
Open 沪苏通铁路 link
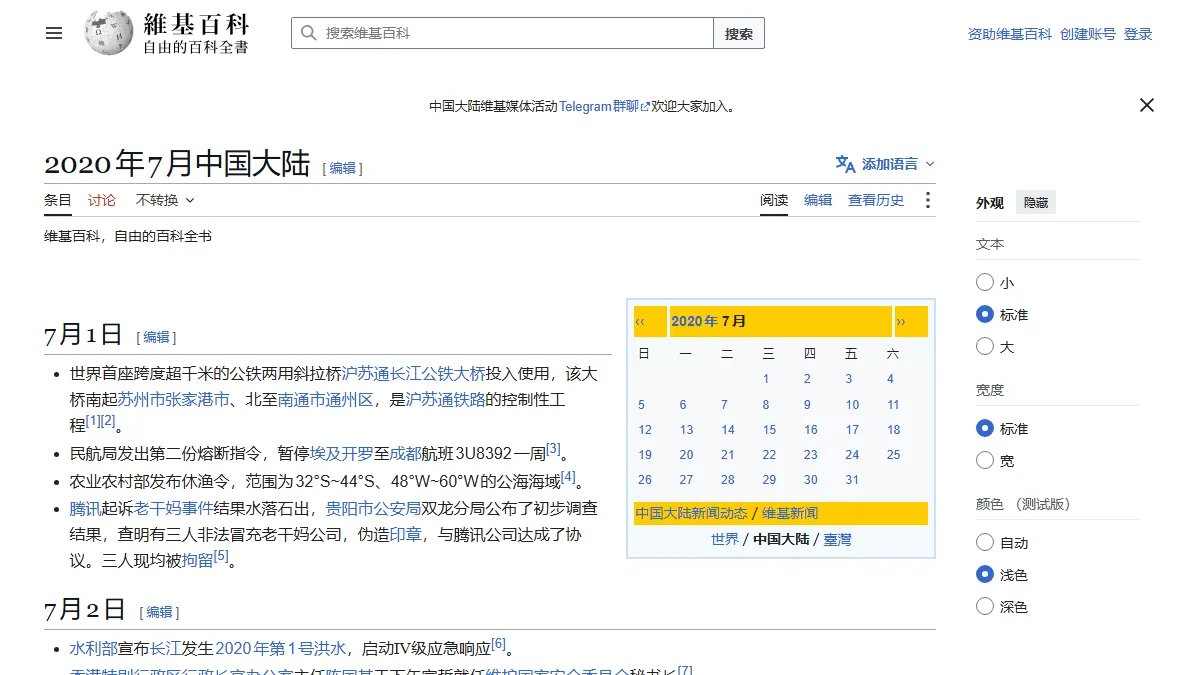click(x=445, y=400)
